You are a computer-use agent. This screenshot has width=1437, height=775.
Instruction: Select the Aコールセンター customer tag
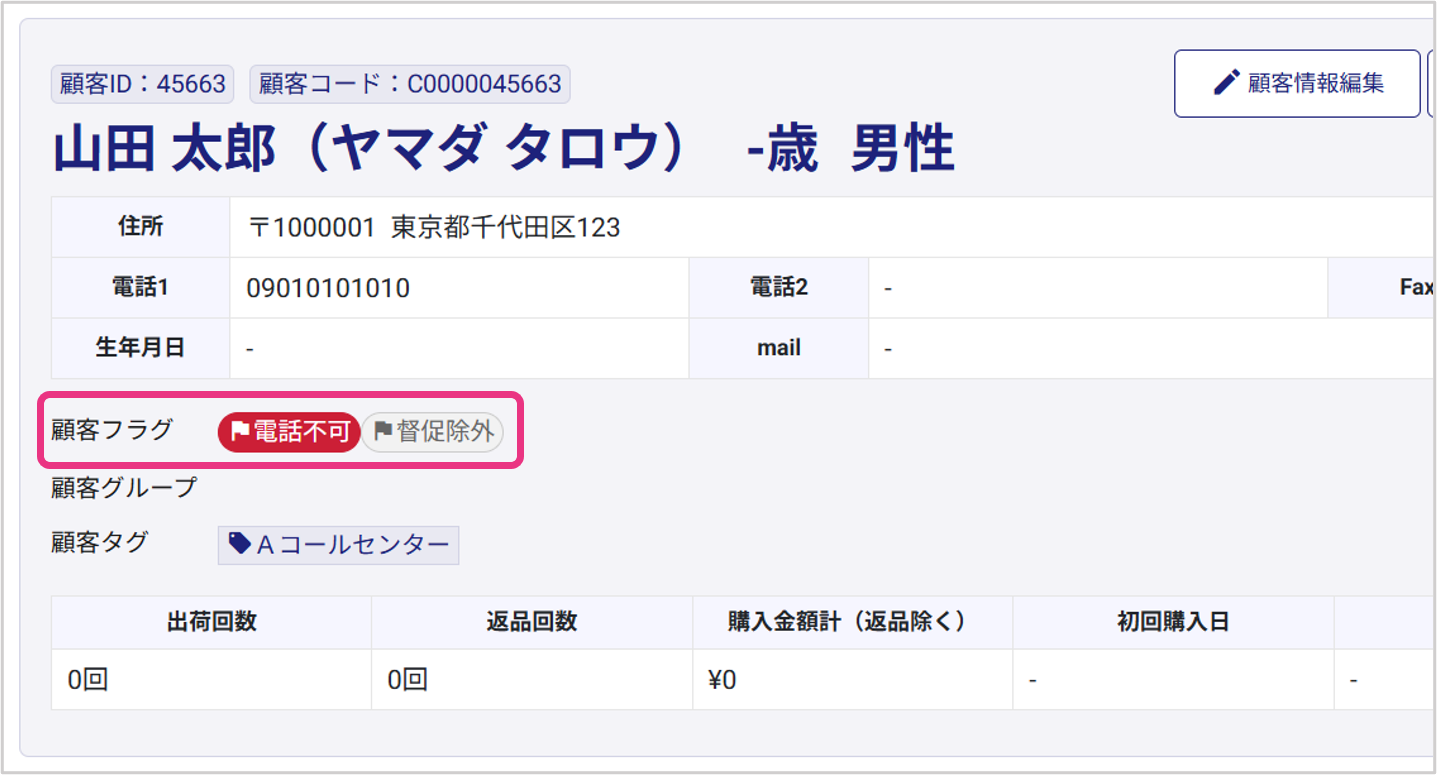click(339, 545)
